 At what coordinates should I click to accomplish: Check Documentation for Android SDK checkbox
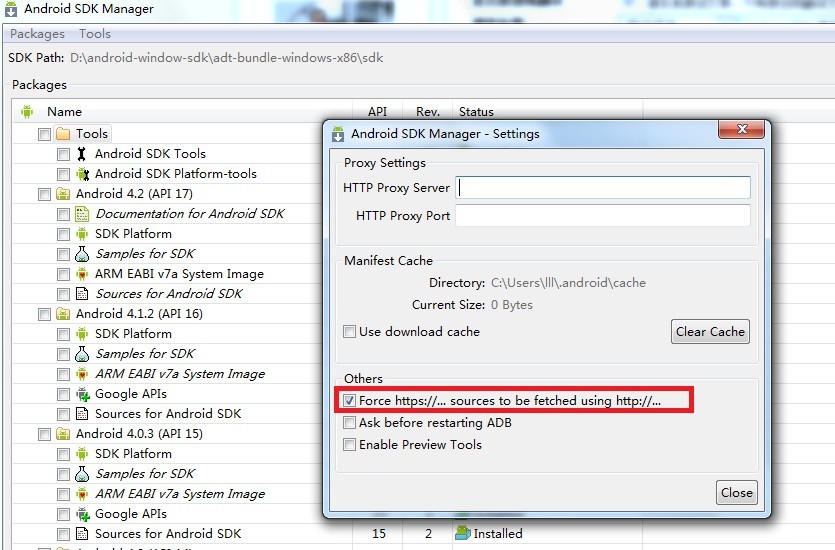pos(63,215)
